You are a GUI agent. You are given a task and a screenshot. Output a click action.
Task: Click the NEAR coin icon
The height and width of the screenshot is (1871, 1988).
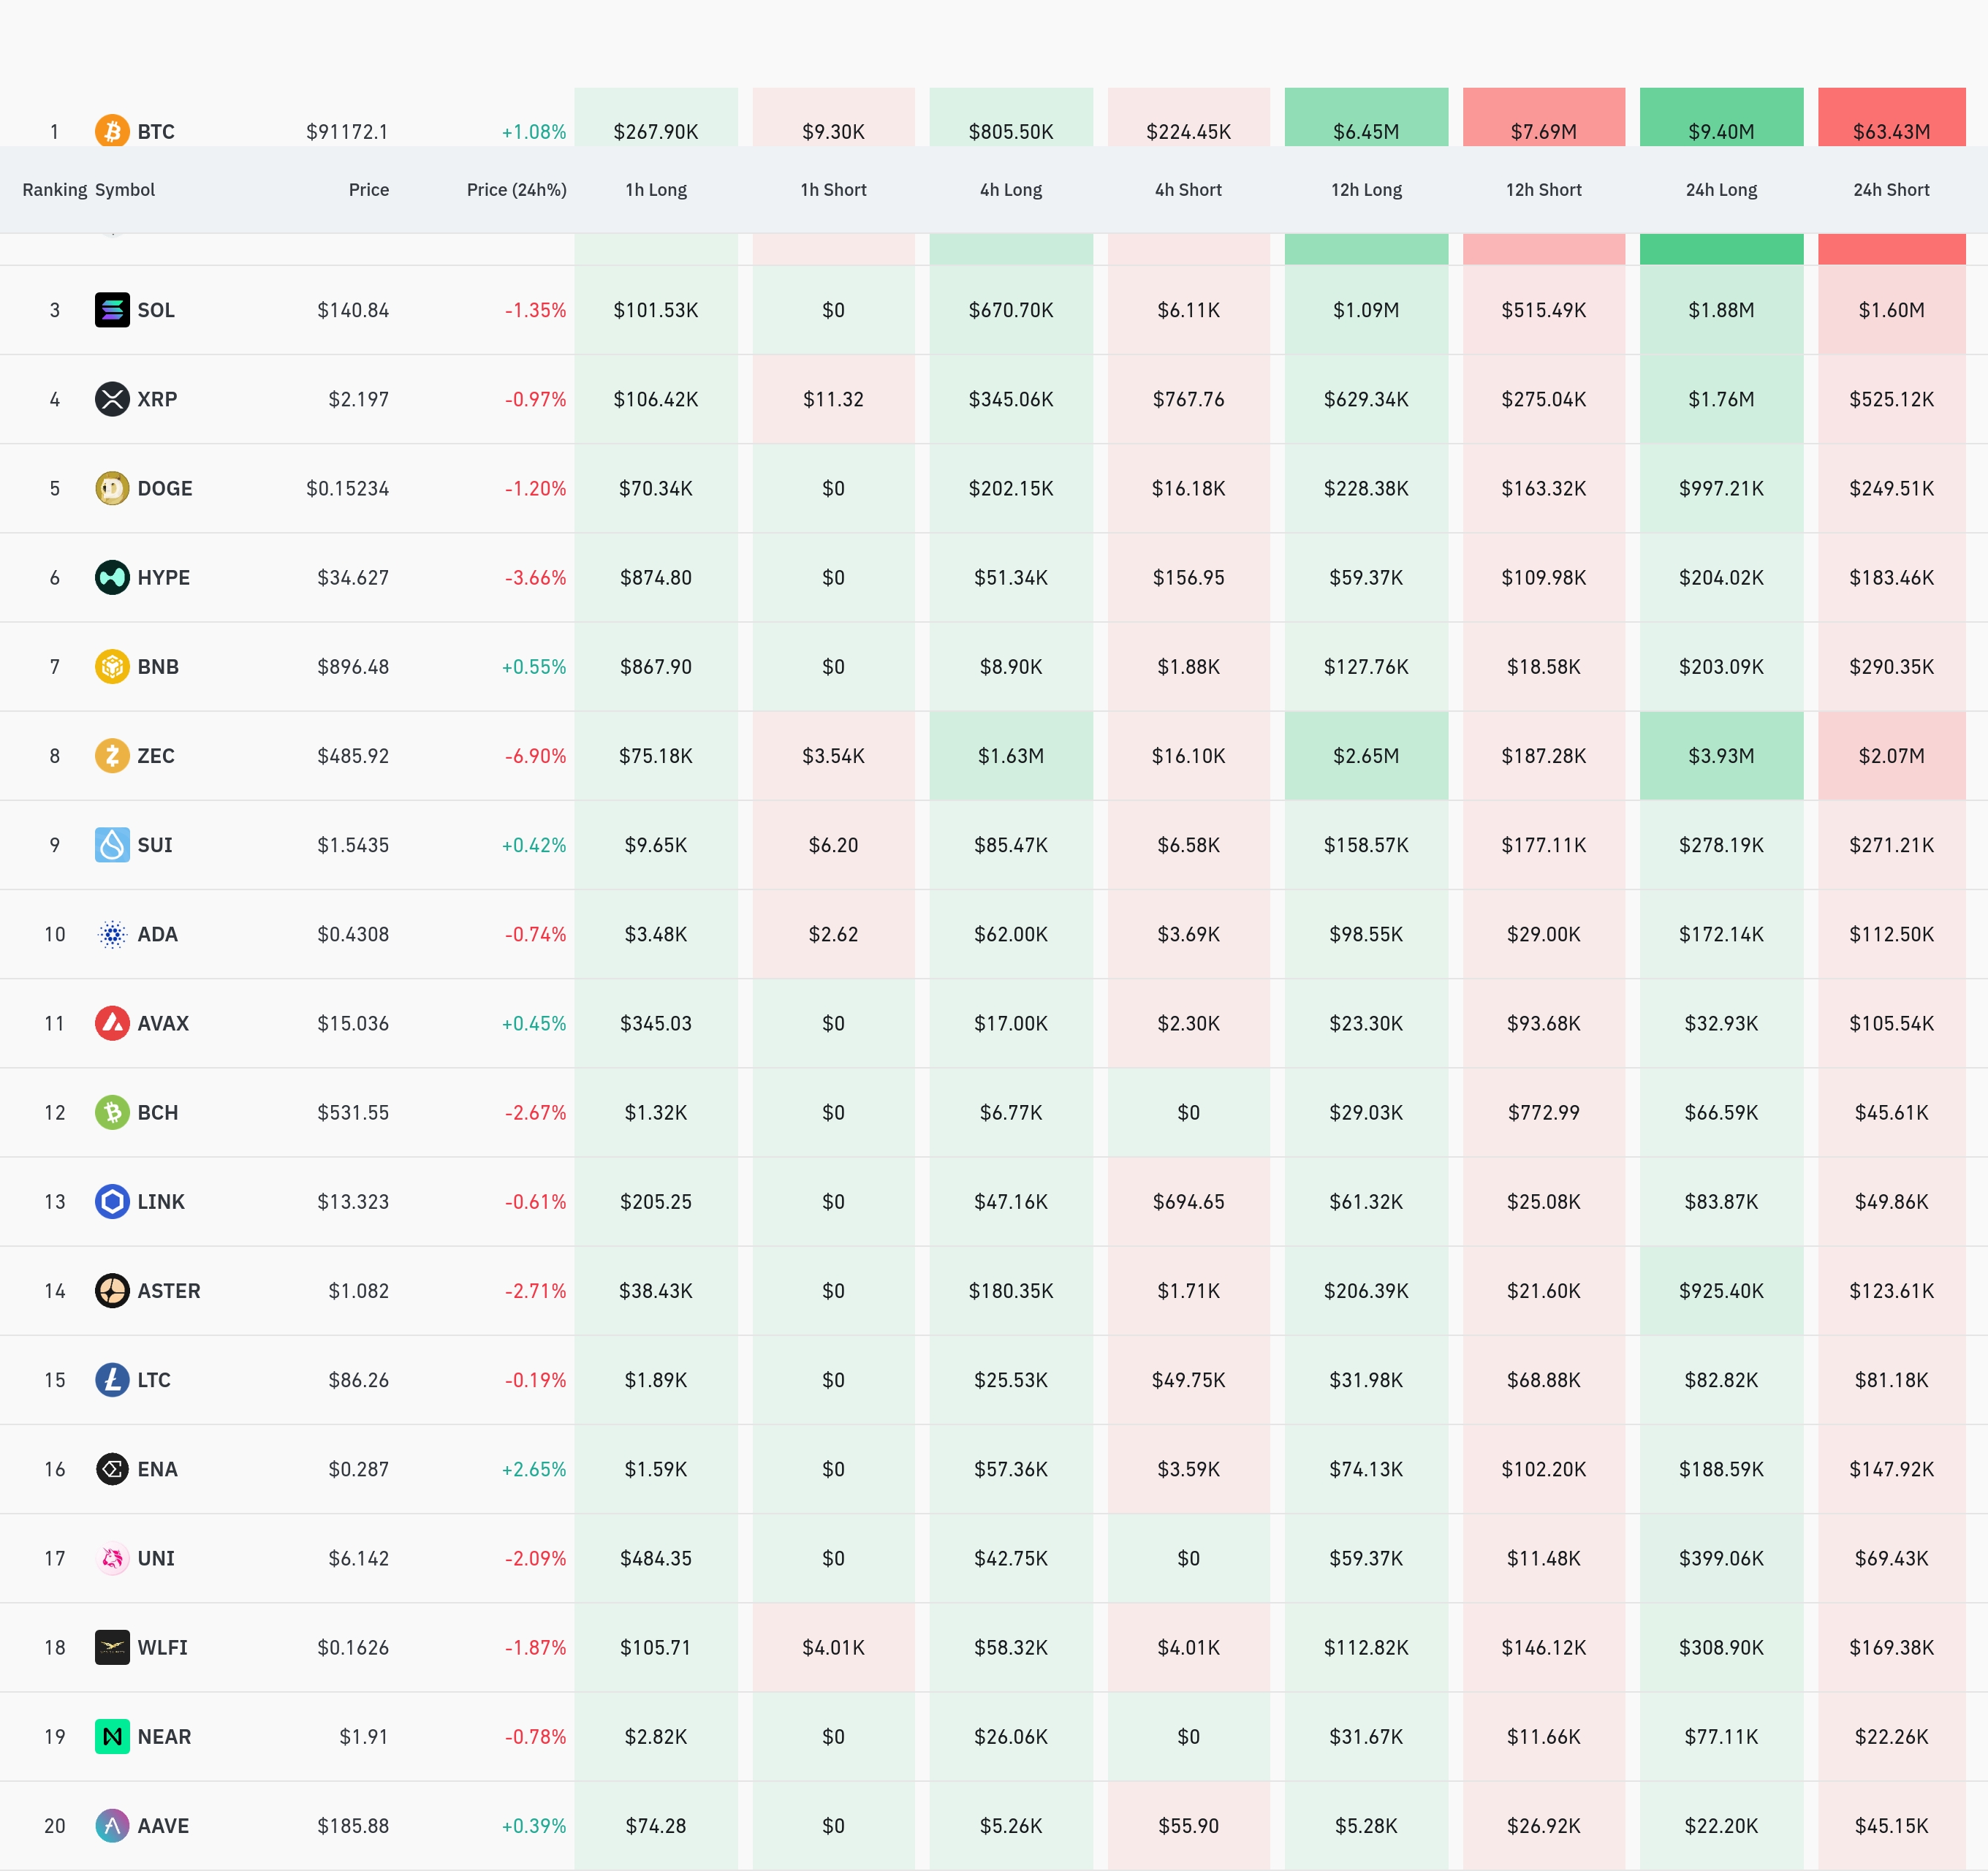point(112,1736)
